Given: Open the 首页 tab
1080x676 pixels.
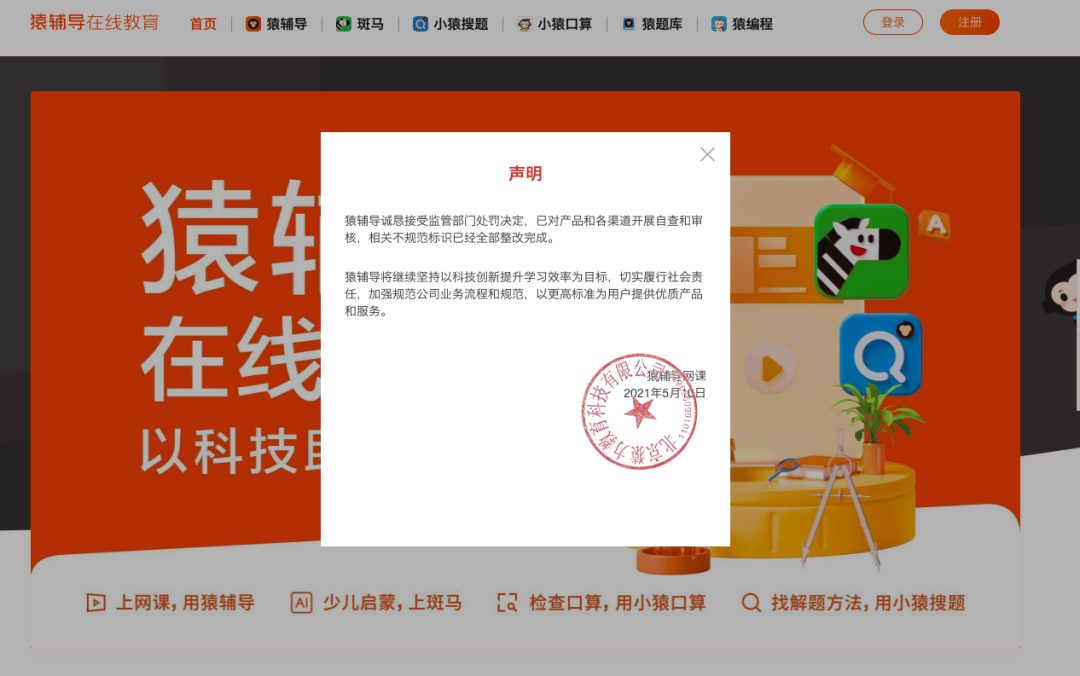Looking at the screenshot, I should point(203,24).
